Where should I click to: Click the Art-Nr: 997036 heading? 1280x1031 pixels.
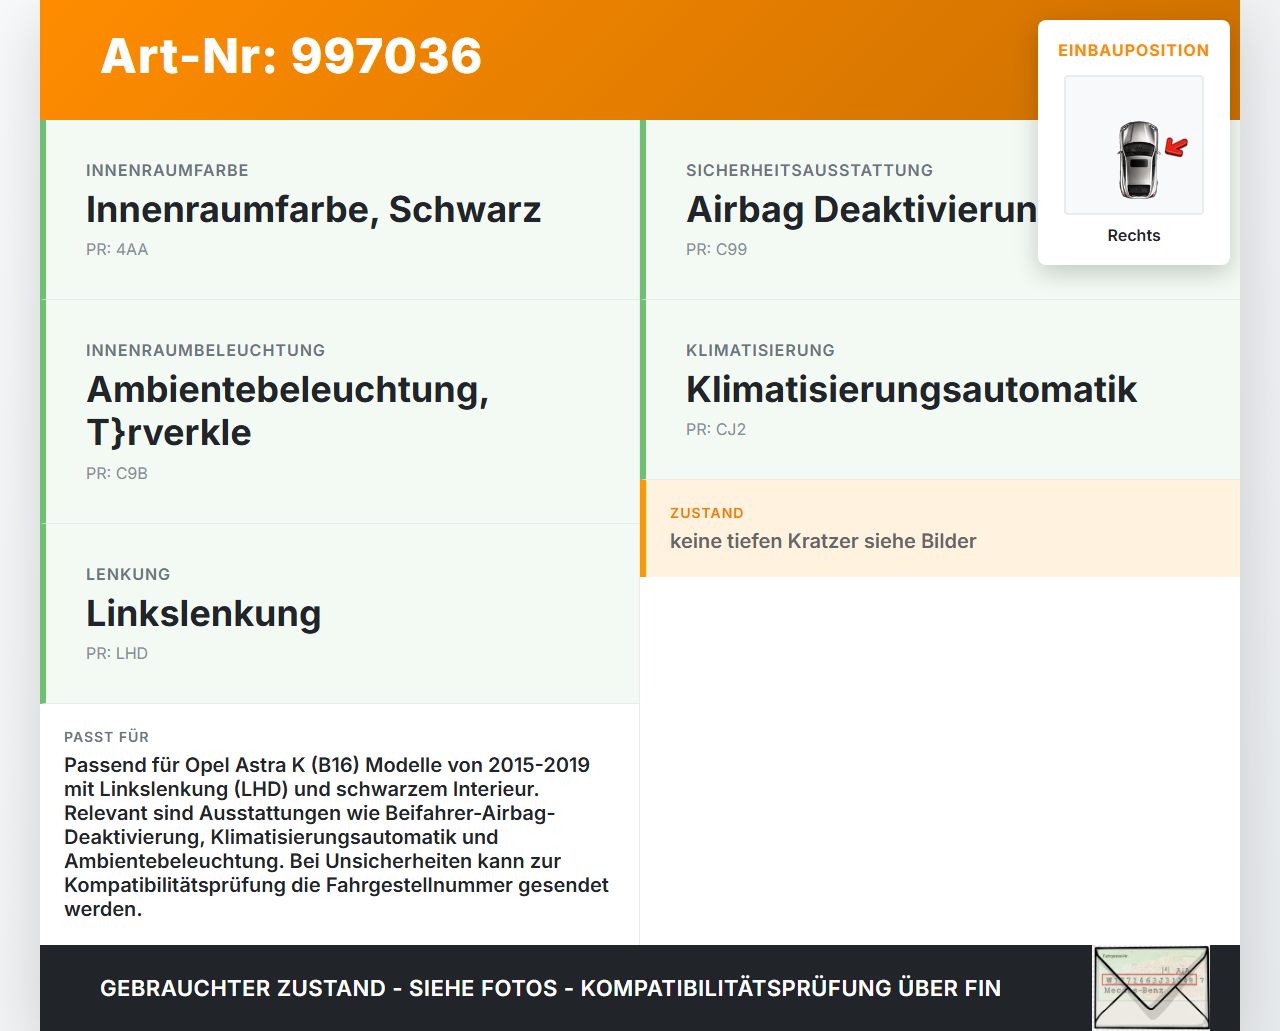pos(290,57)
